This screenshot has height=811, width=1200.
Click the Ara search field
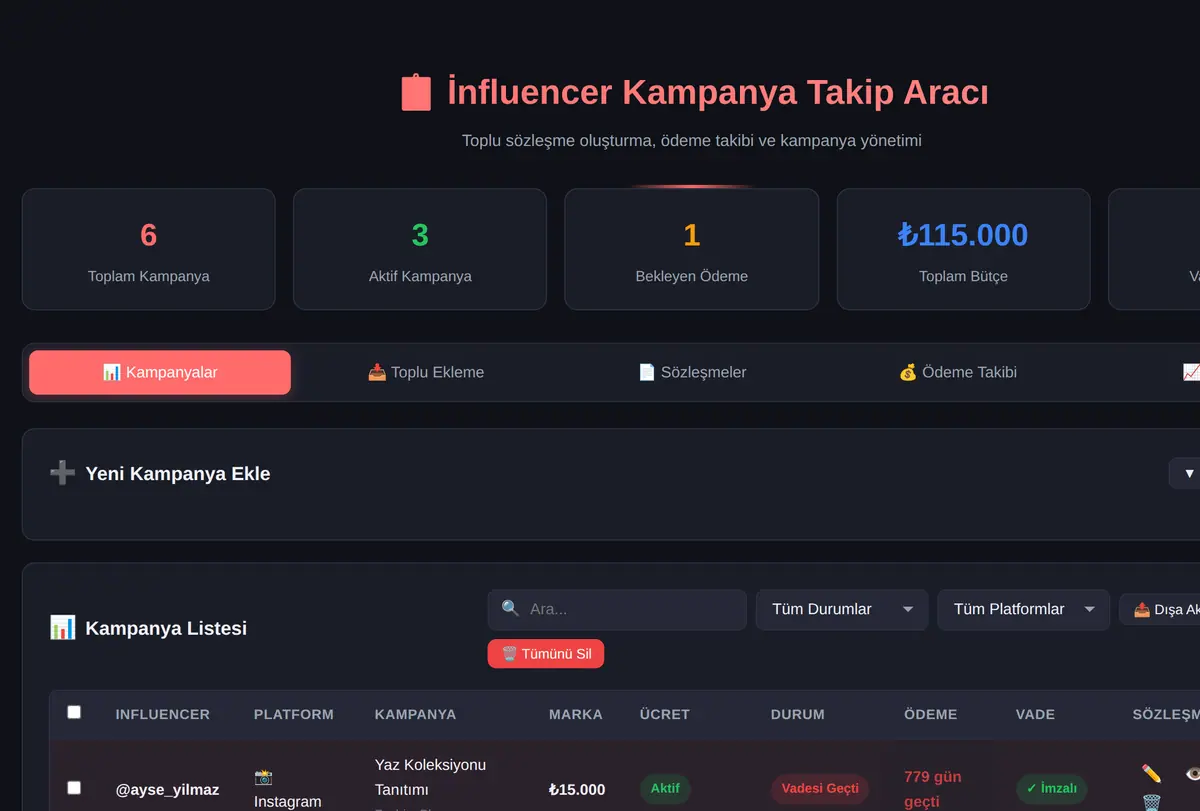(617, 609)
